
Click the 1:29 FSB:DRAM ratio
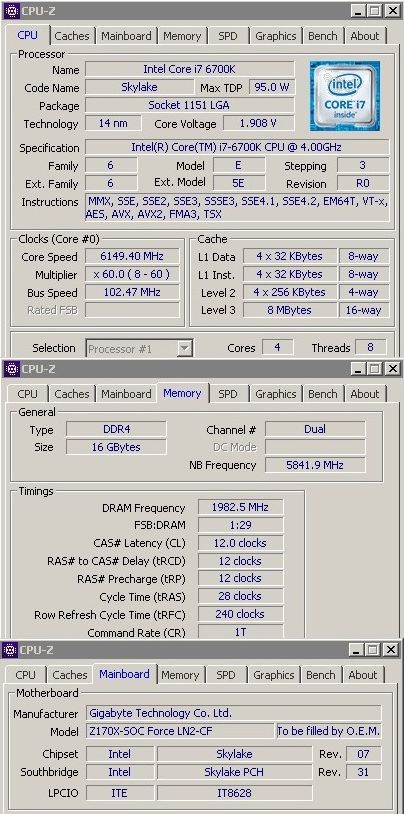(240, 525)
